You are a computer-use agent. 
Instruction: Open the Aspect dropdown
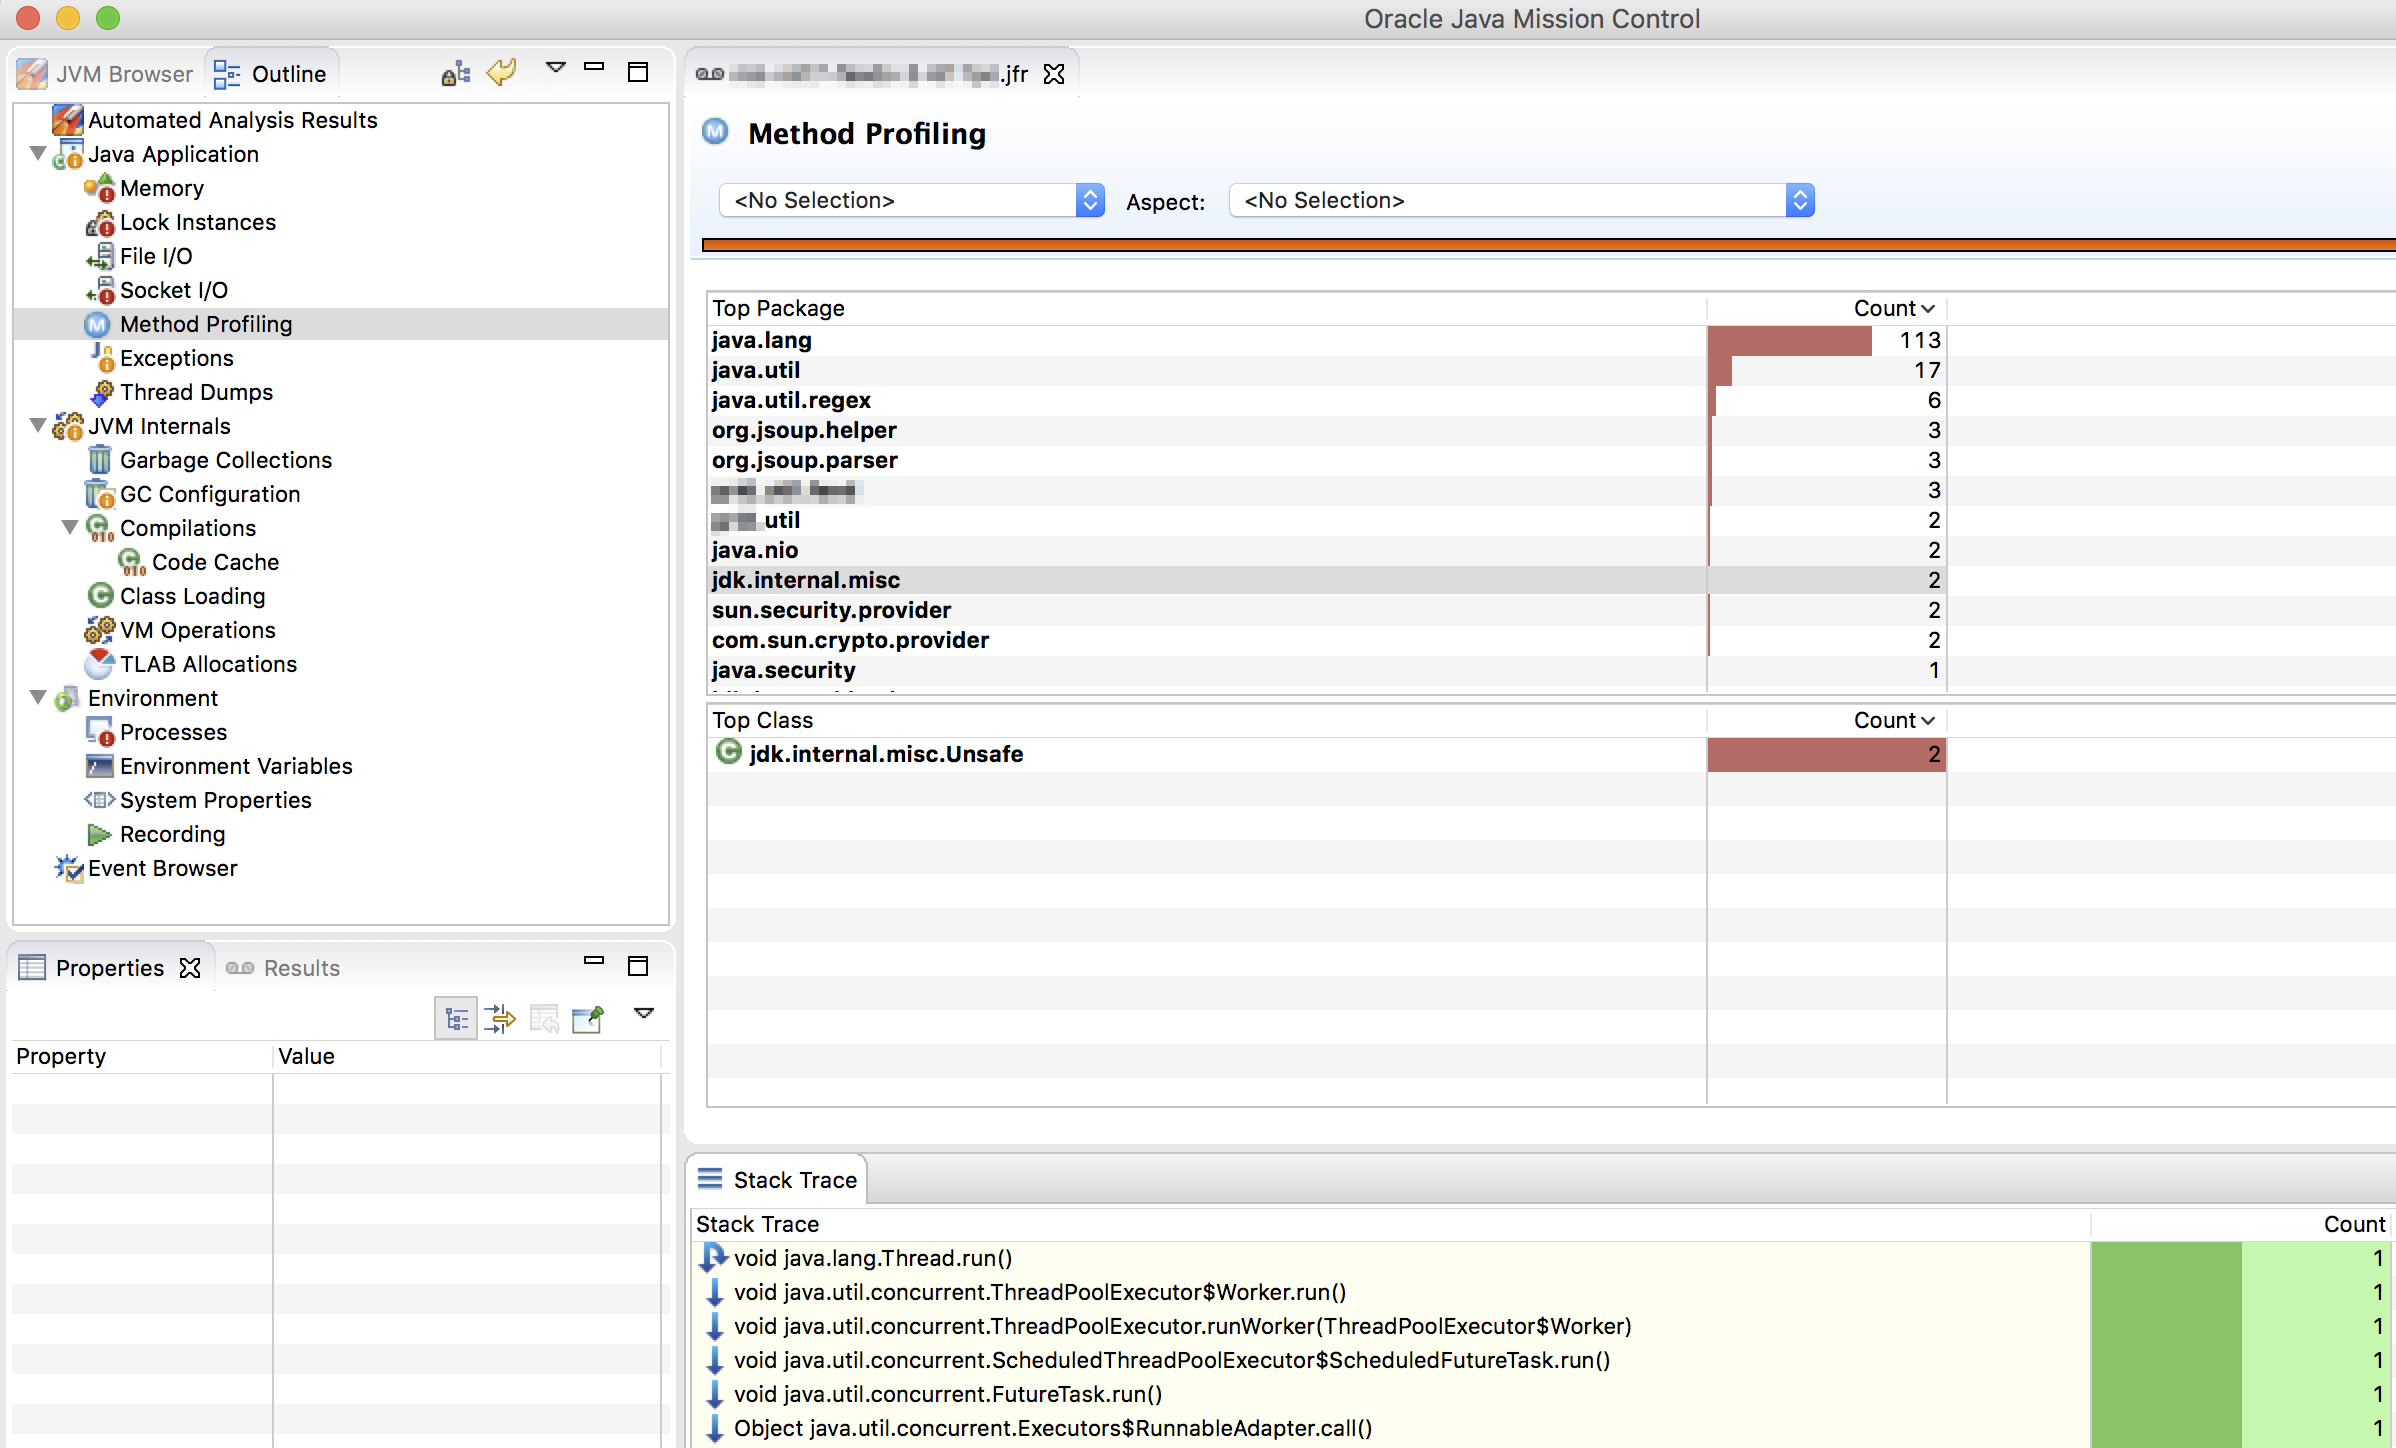pyautogui.click(x=1520, y=200)
